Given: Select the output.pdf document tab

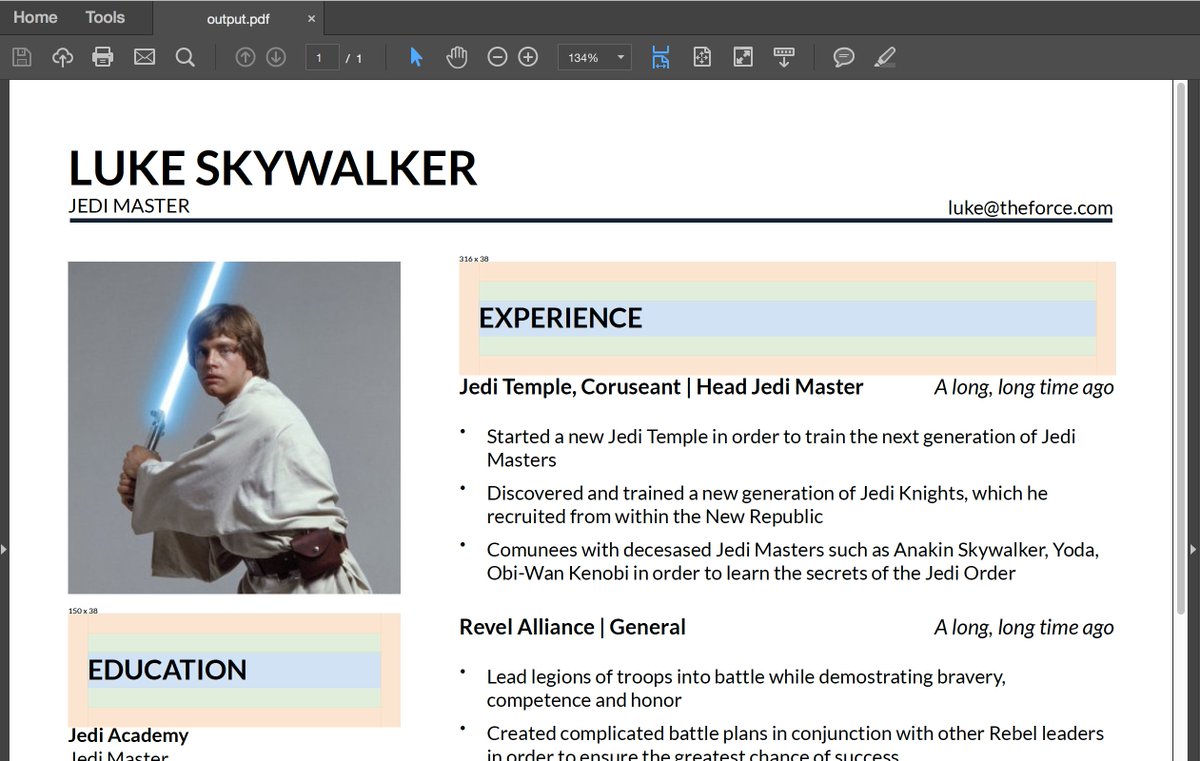Looking at the screenshot, I should tap(238, 19).
